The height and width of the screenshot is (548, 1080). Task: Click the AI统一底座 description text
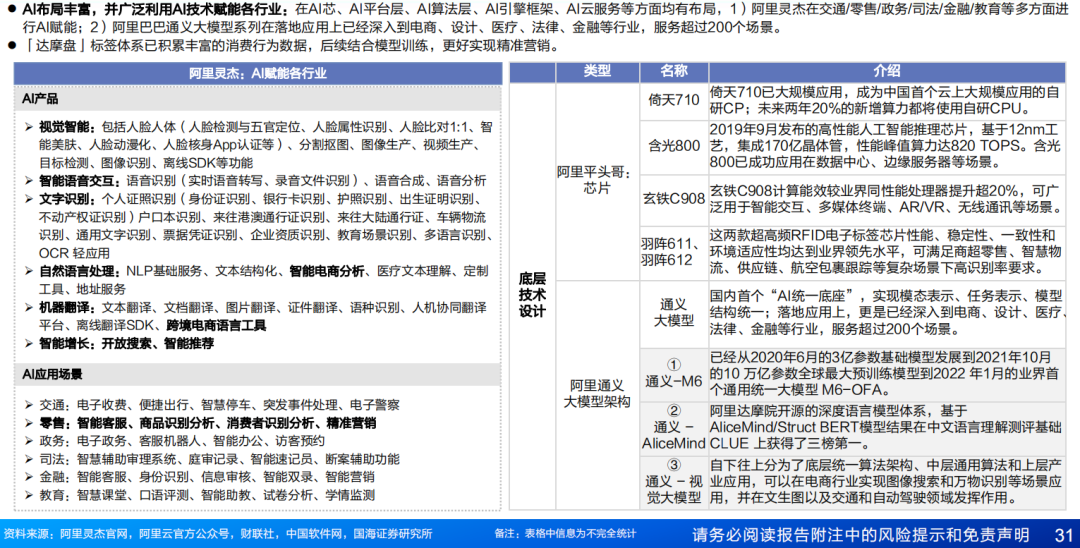tap(886, 313)
